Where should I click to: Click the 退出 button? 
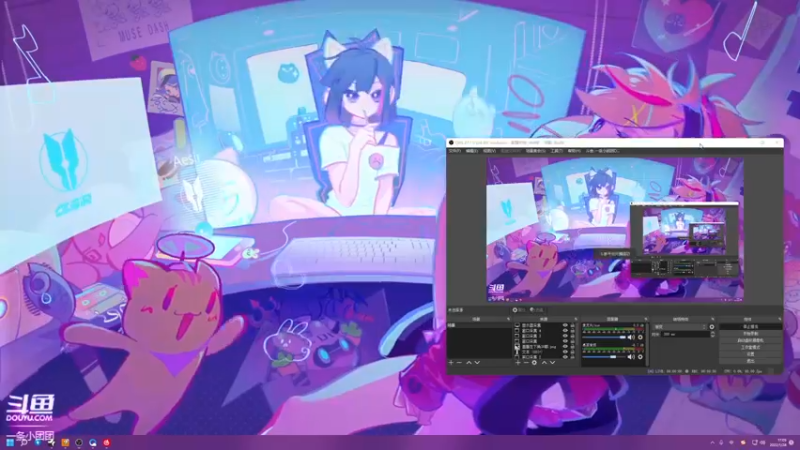(751, 361)
